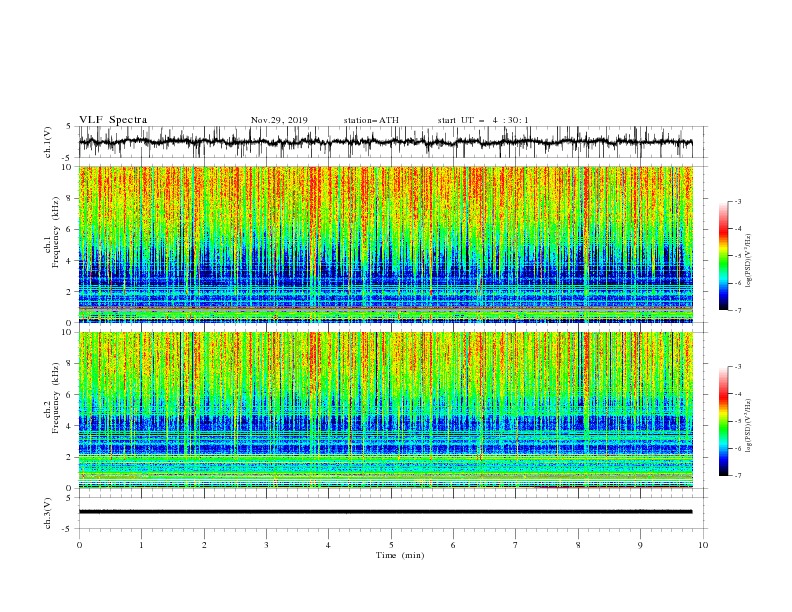Screen dimensions: 792x612
Task: Click the ch.1 frequency axis "8" tick label
Action: point(69,198)
